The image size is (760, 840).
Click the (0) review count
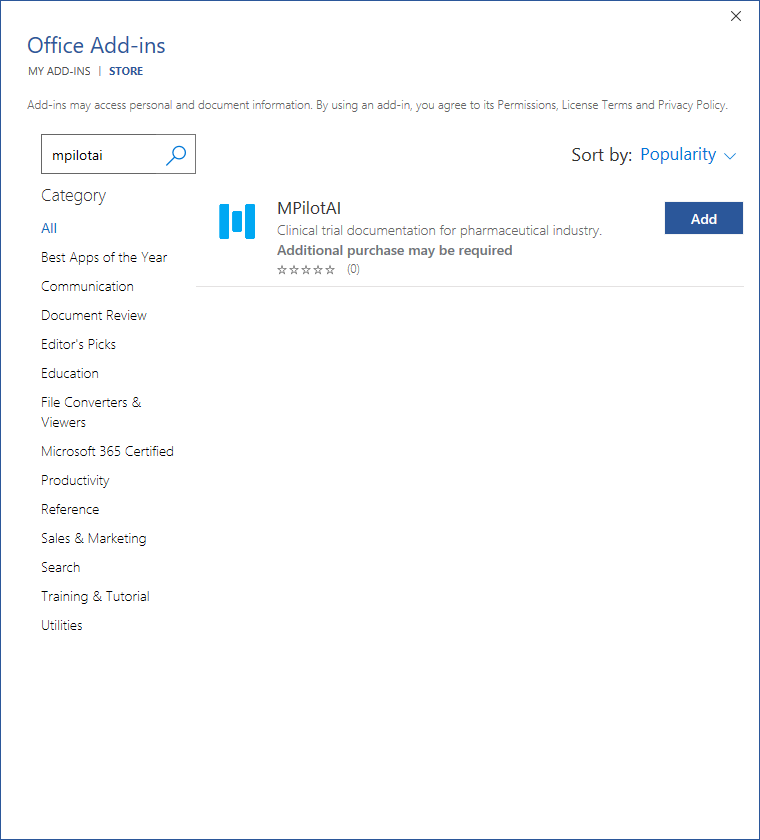tap(353, 269)
